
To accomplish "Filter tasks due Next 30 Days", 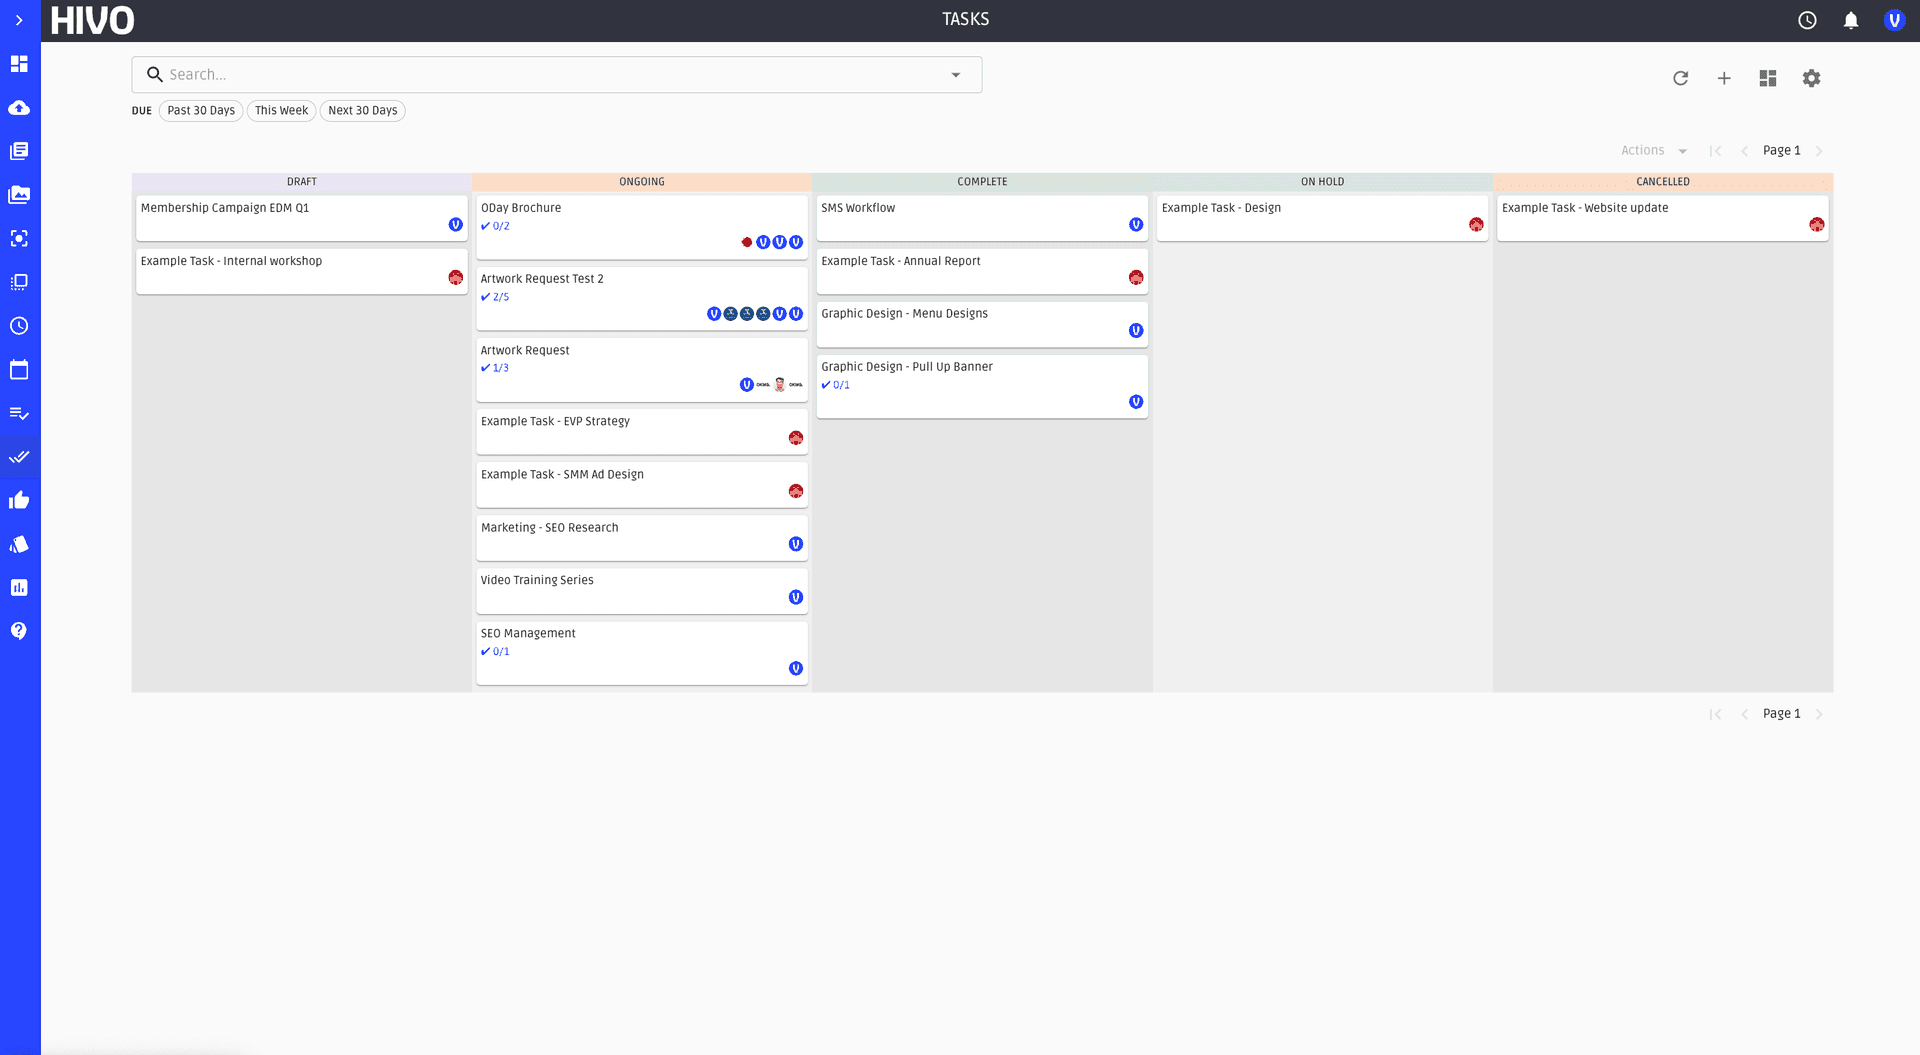I will pyautogui.click(x=363, y=111).
